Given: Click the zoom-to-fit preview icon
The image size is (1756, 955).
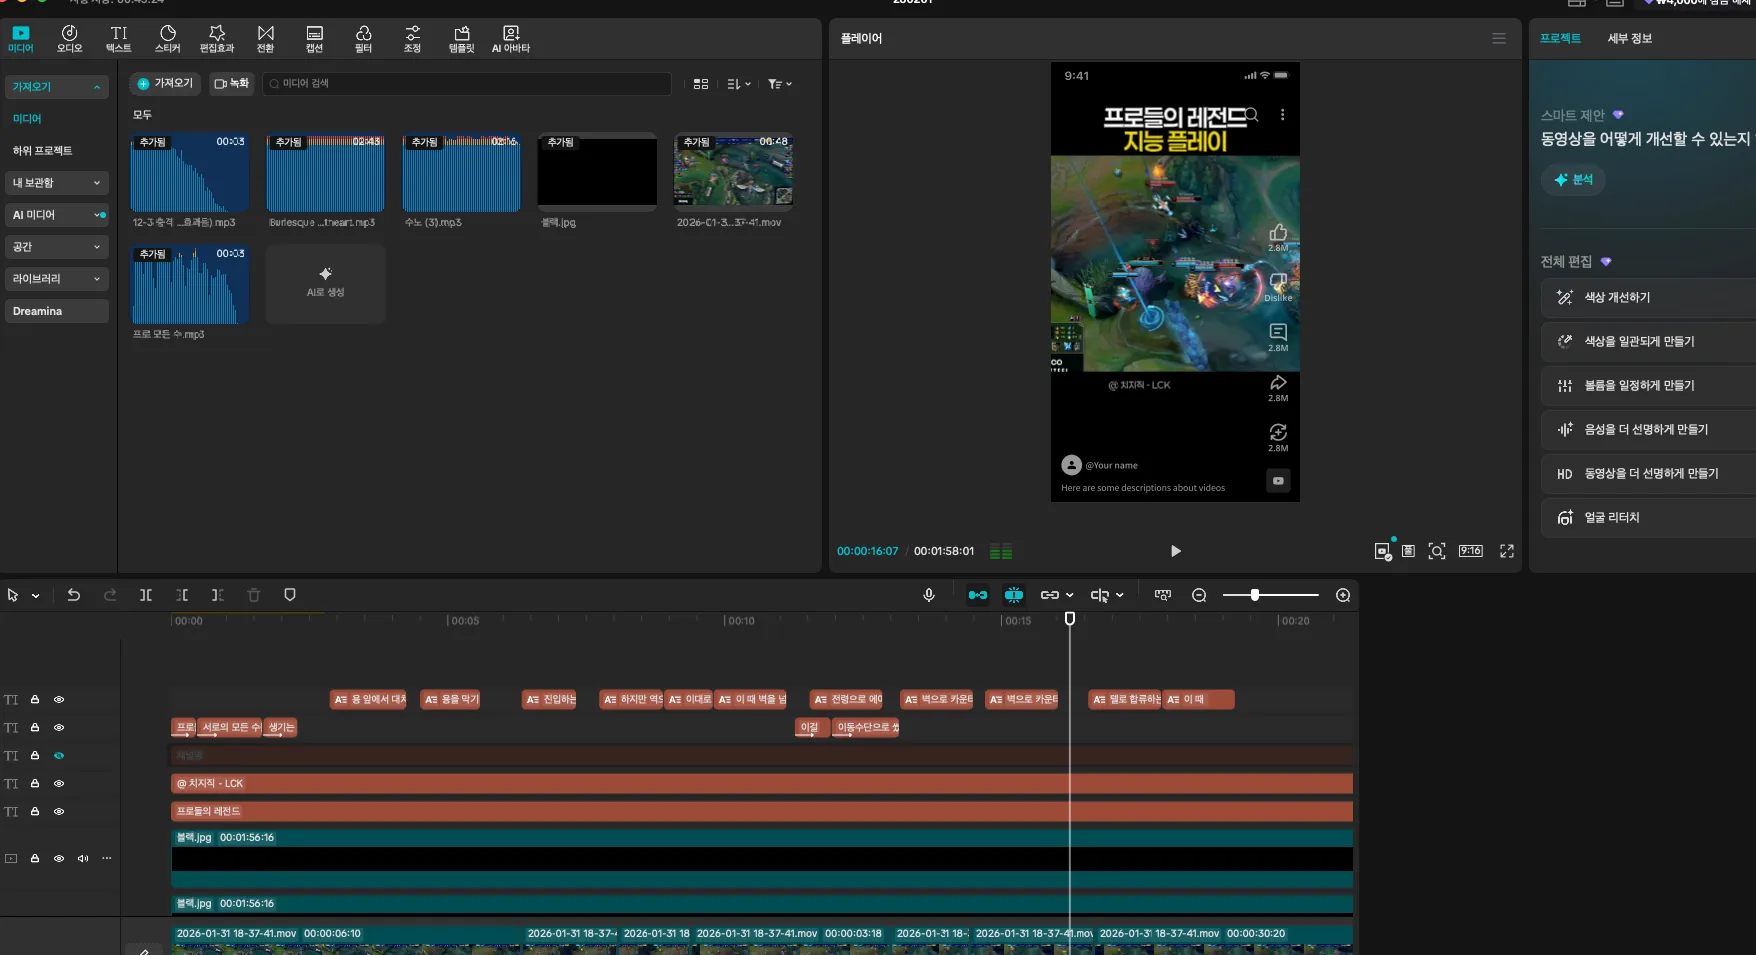Looking at the screenshot, I should pyautogui.click(x=1437, y=551).
